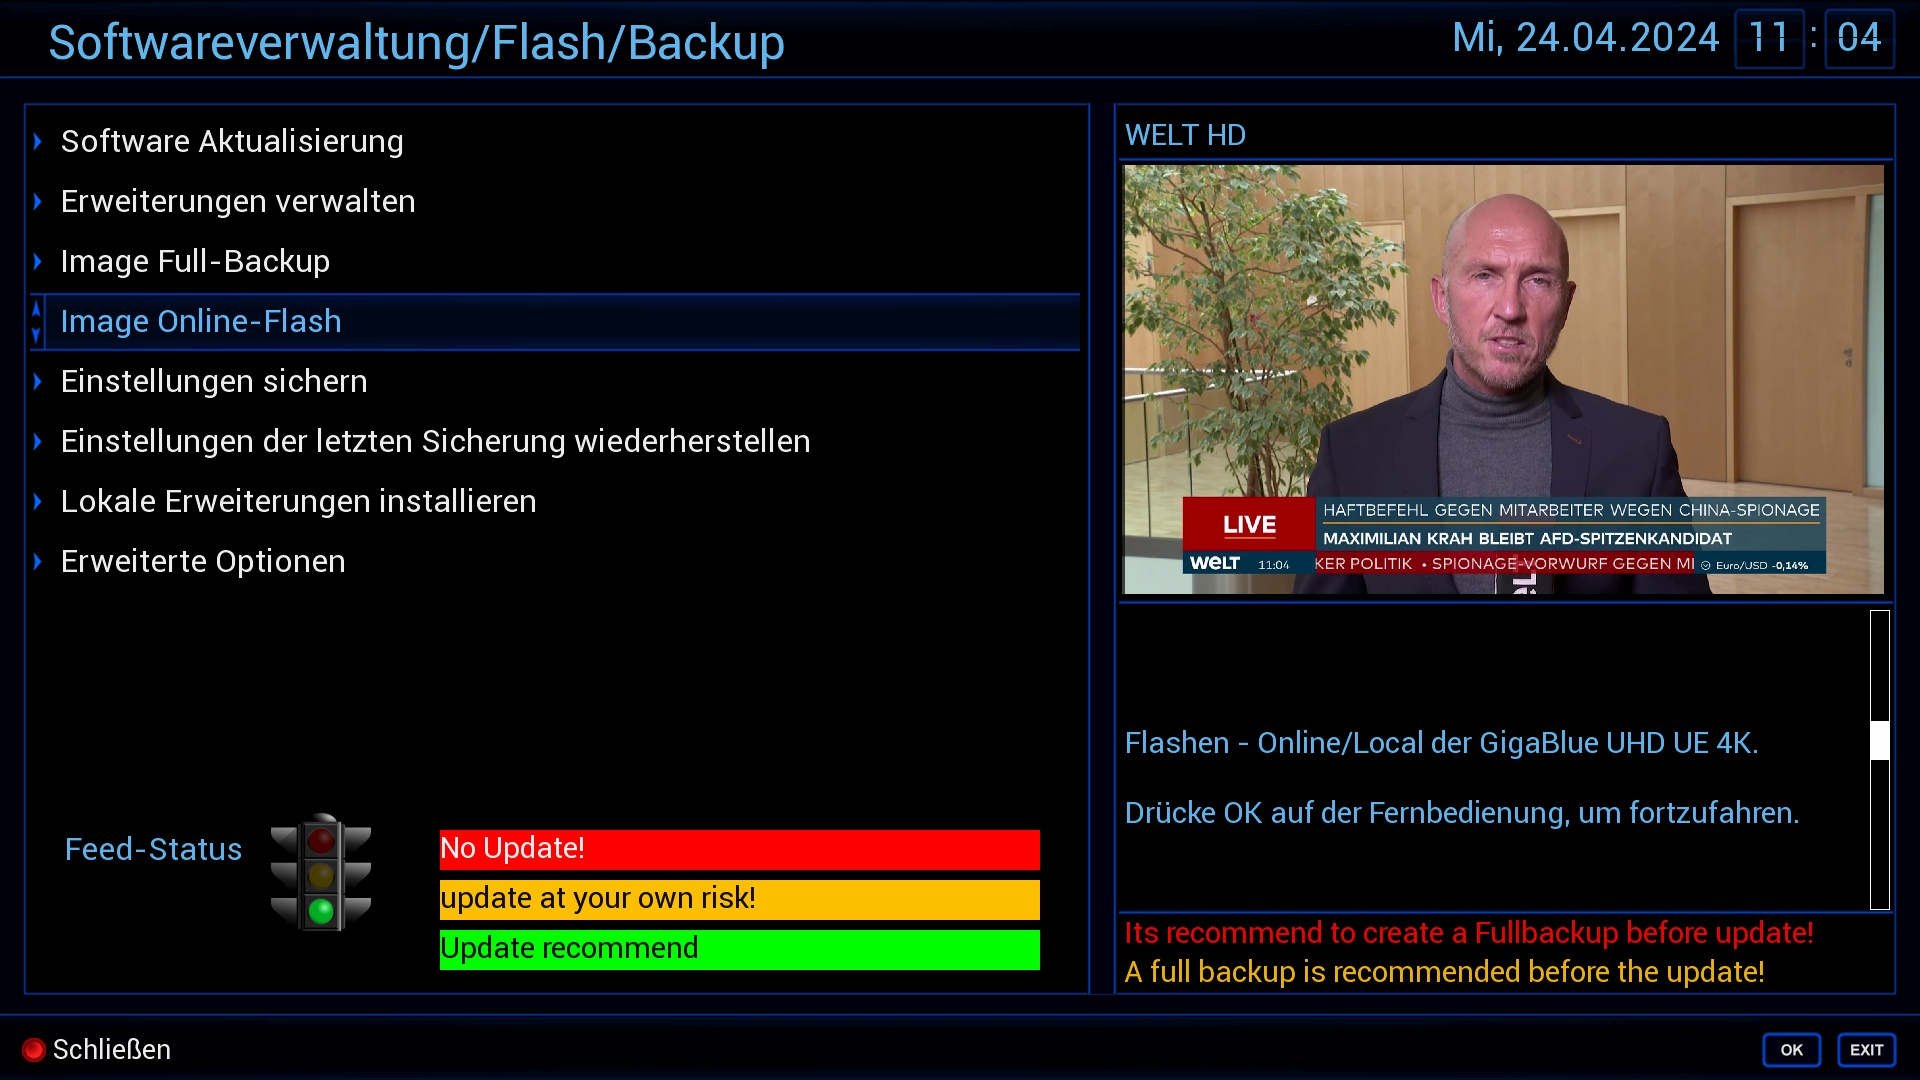Image resolution: width=1920 pixels, height=1080 pixels.
Task: Open Erweiterte Optionen entry
Action: [555, 561]
